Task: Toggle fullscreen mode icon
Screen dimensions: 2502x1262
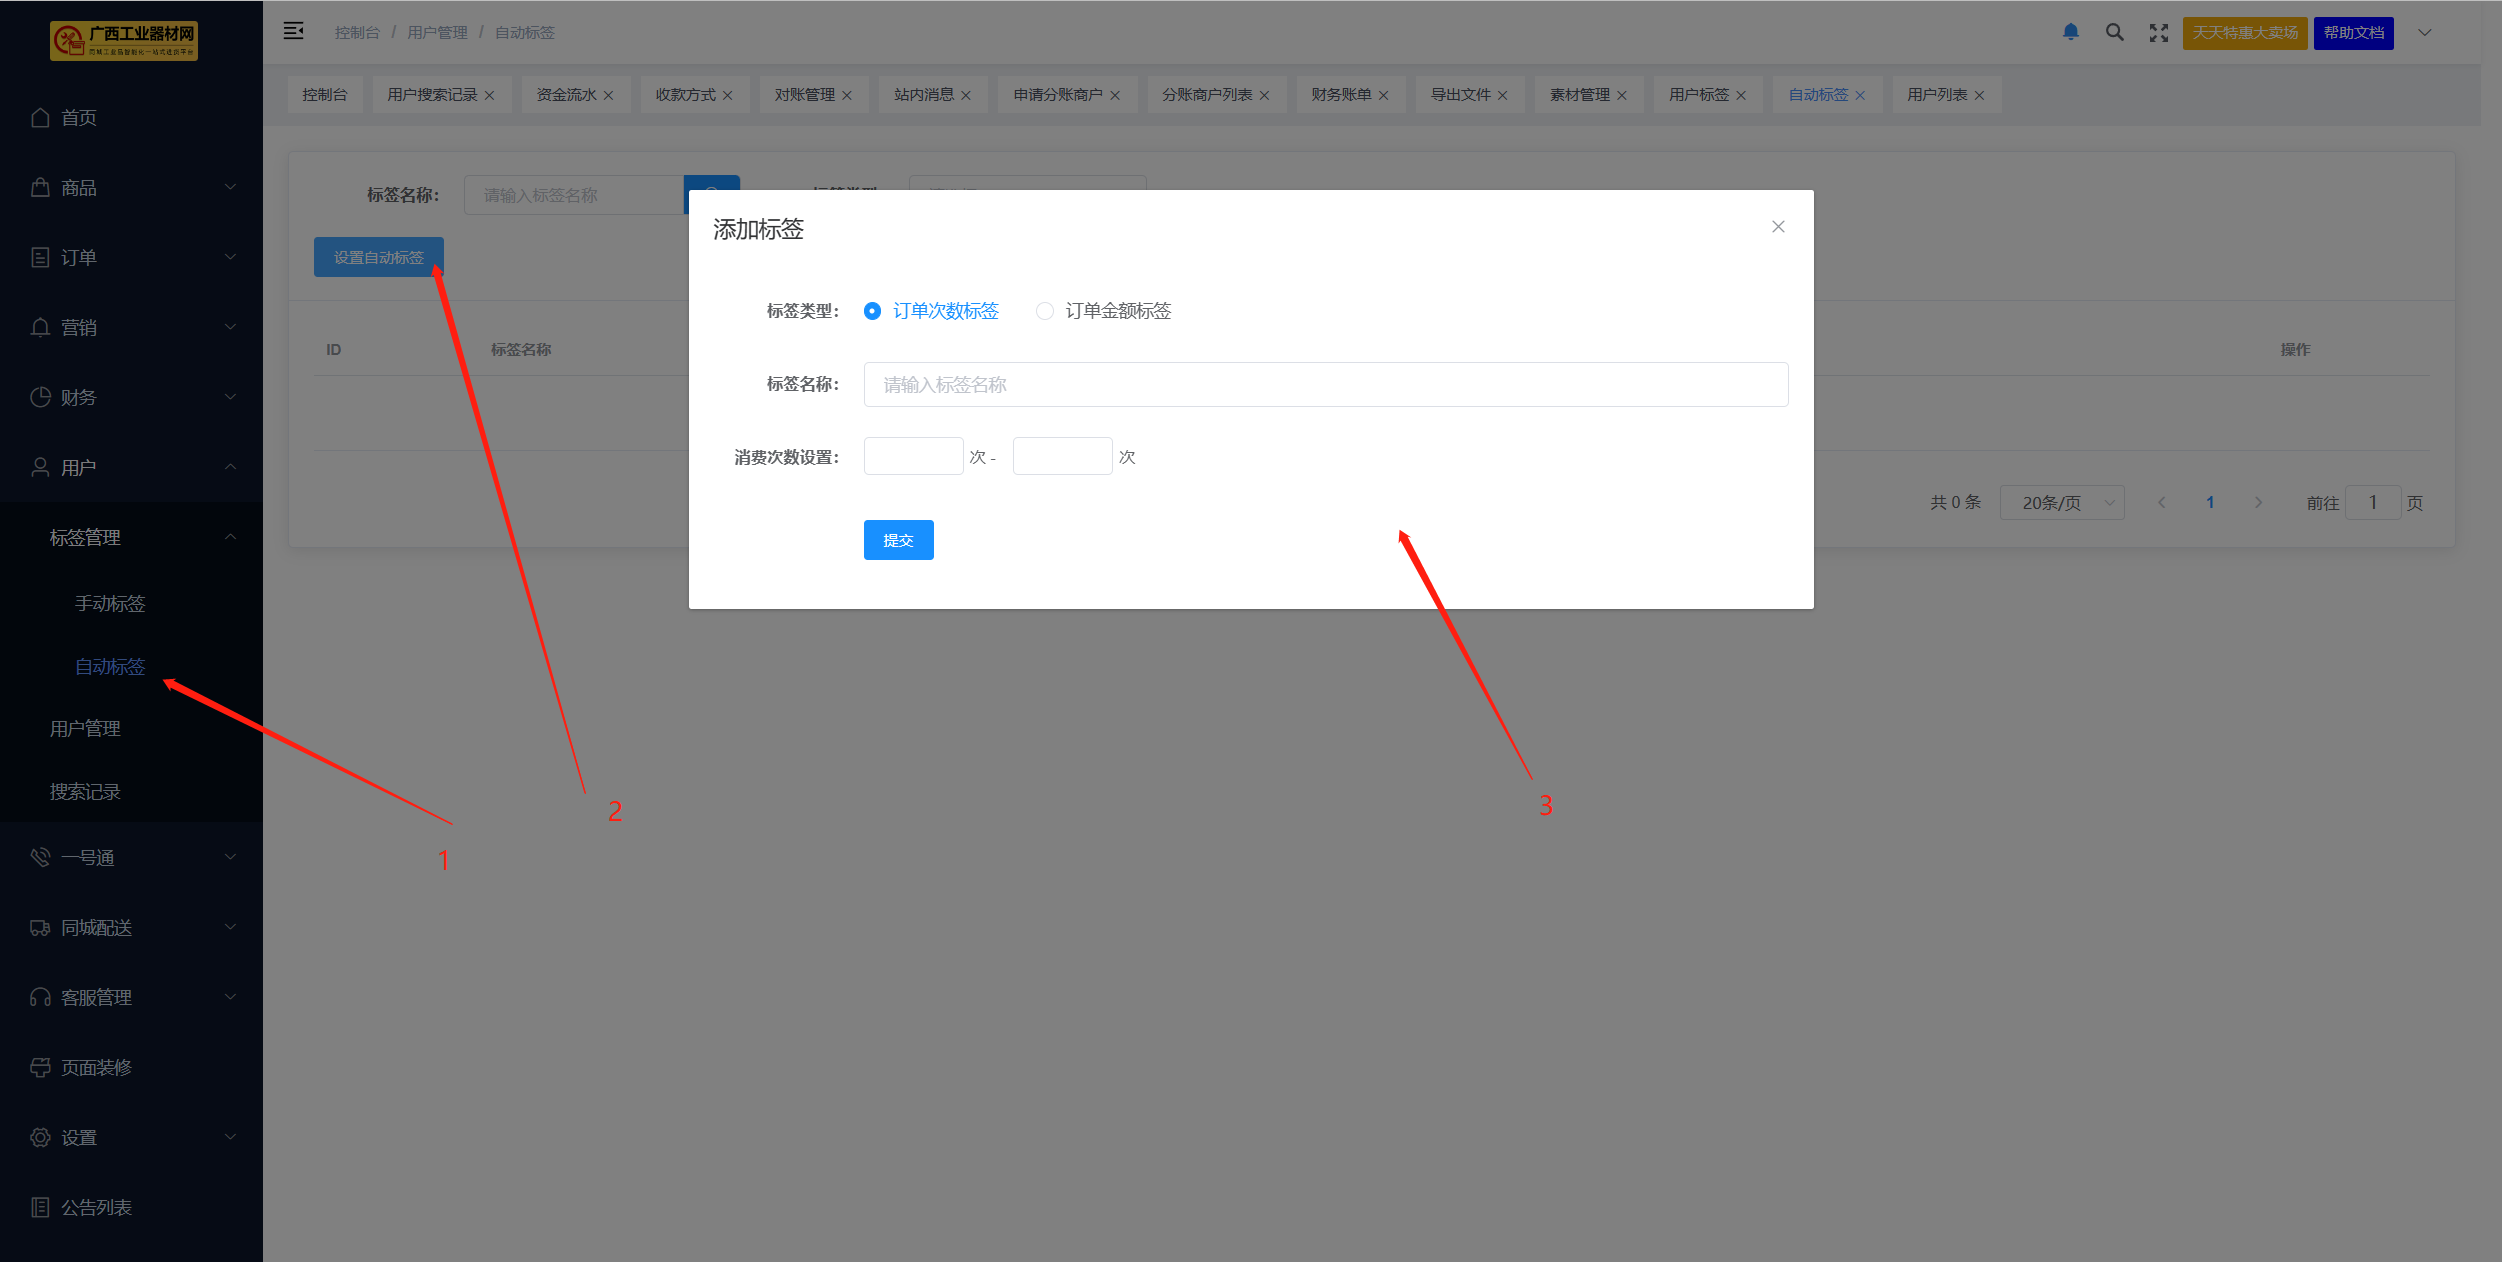Action: pos(2158,33)
